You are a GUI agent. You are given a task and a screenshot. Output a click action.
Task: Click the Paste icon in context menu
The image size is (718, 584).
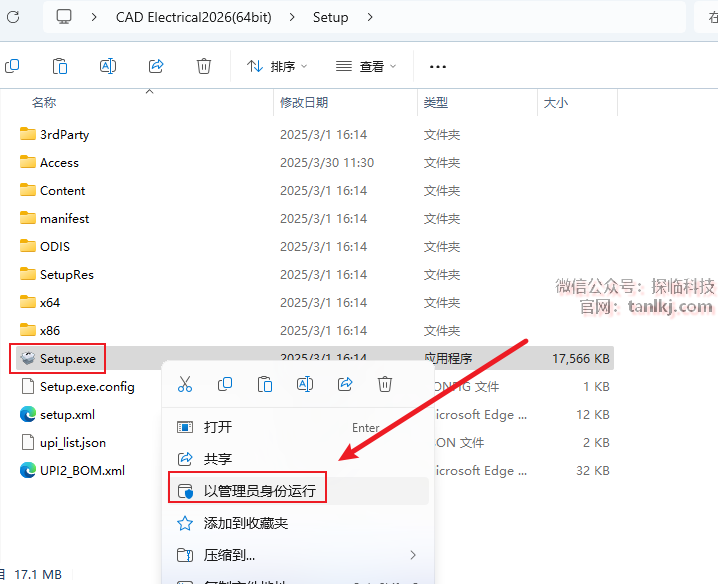pyautogui.click(x=265, y=384)
